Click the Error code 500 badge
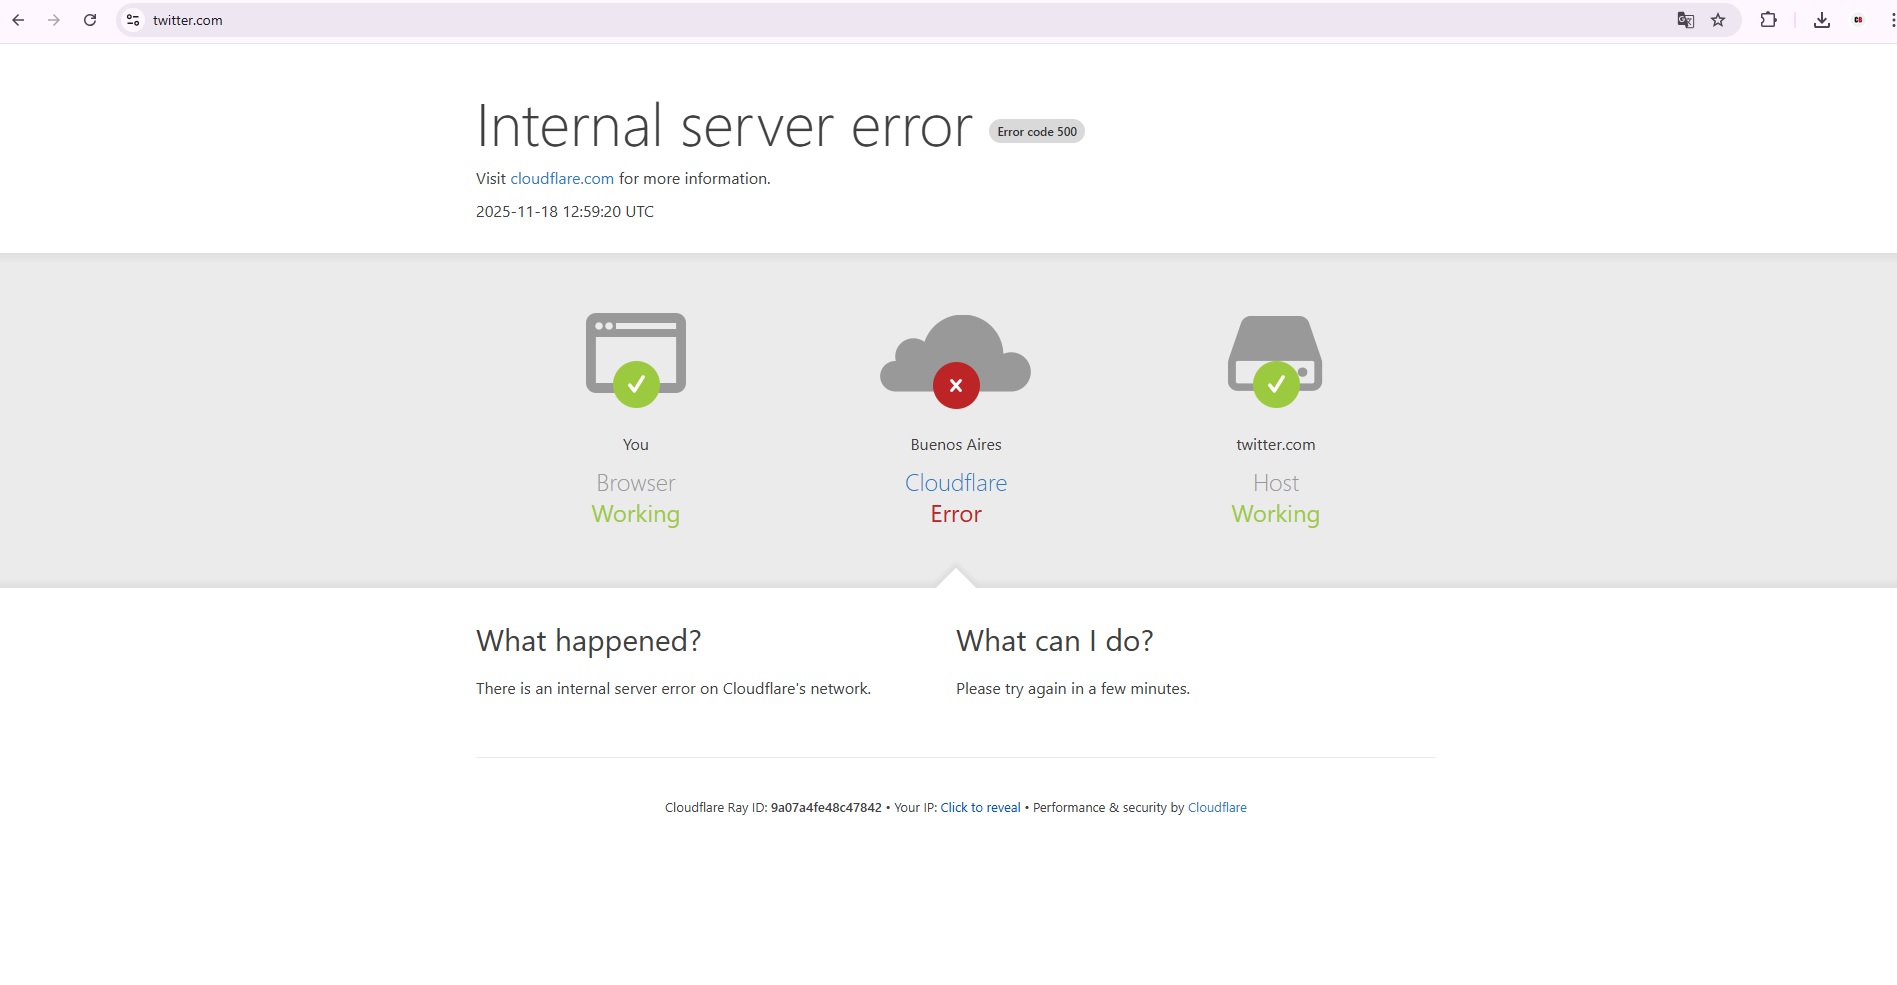This screenshot has width=1897, height=985. (1037, 132)
